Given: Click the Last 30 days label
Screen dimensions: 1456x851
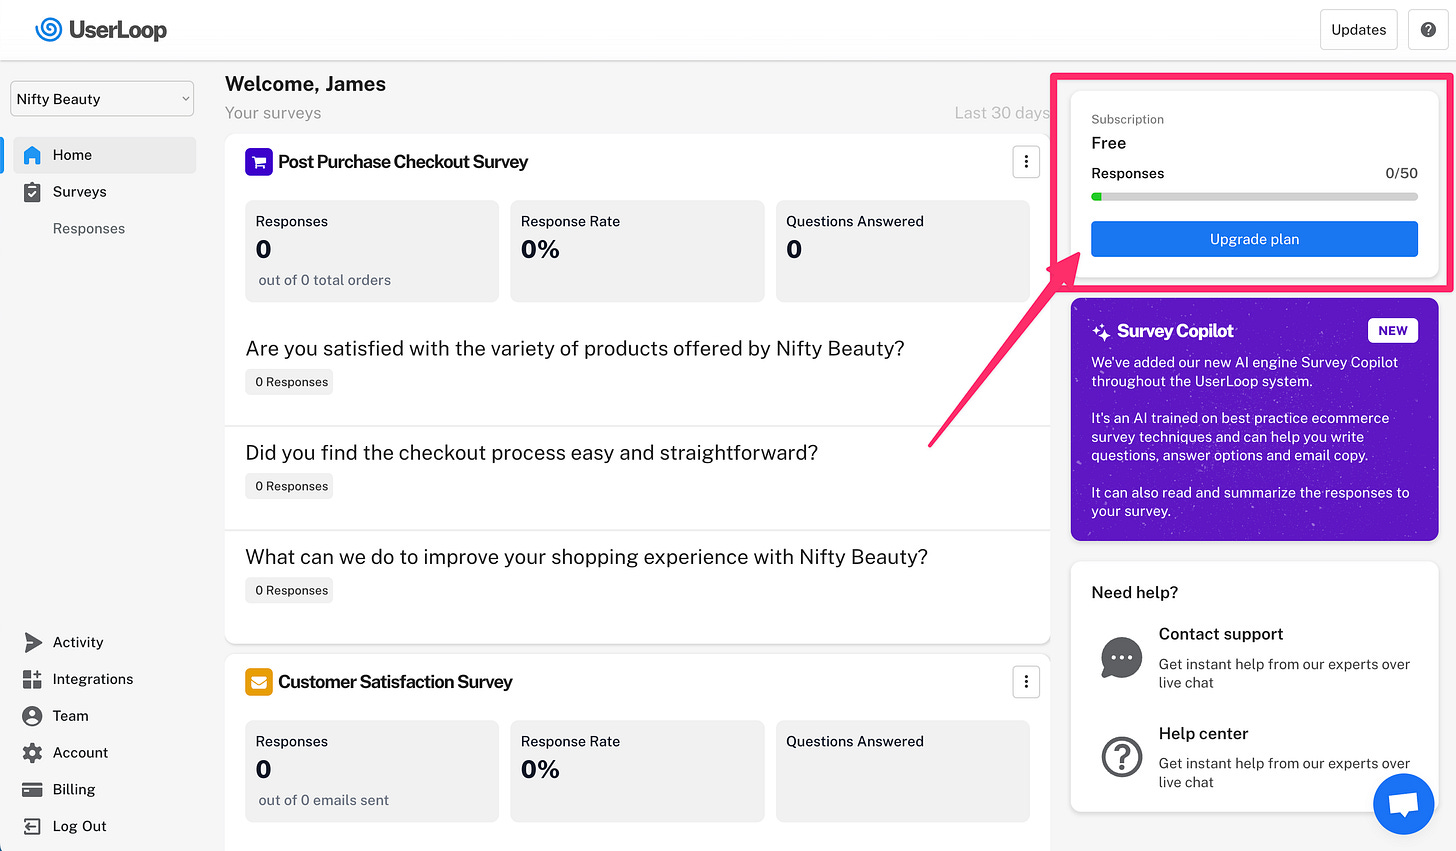Looking at the screenshot, I should click(x=1002, y=113).
